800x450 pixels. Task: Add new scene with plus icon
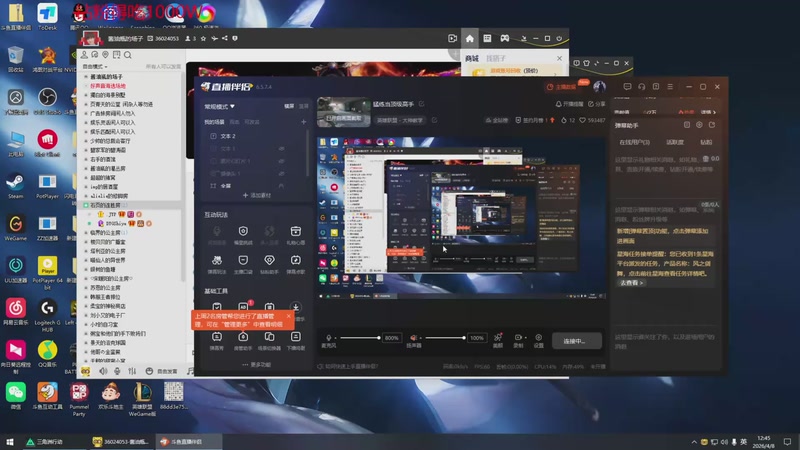[x=304, y=122]
